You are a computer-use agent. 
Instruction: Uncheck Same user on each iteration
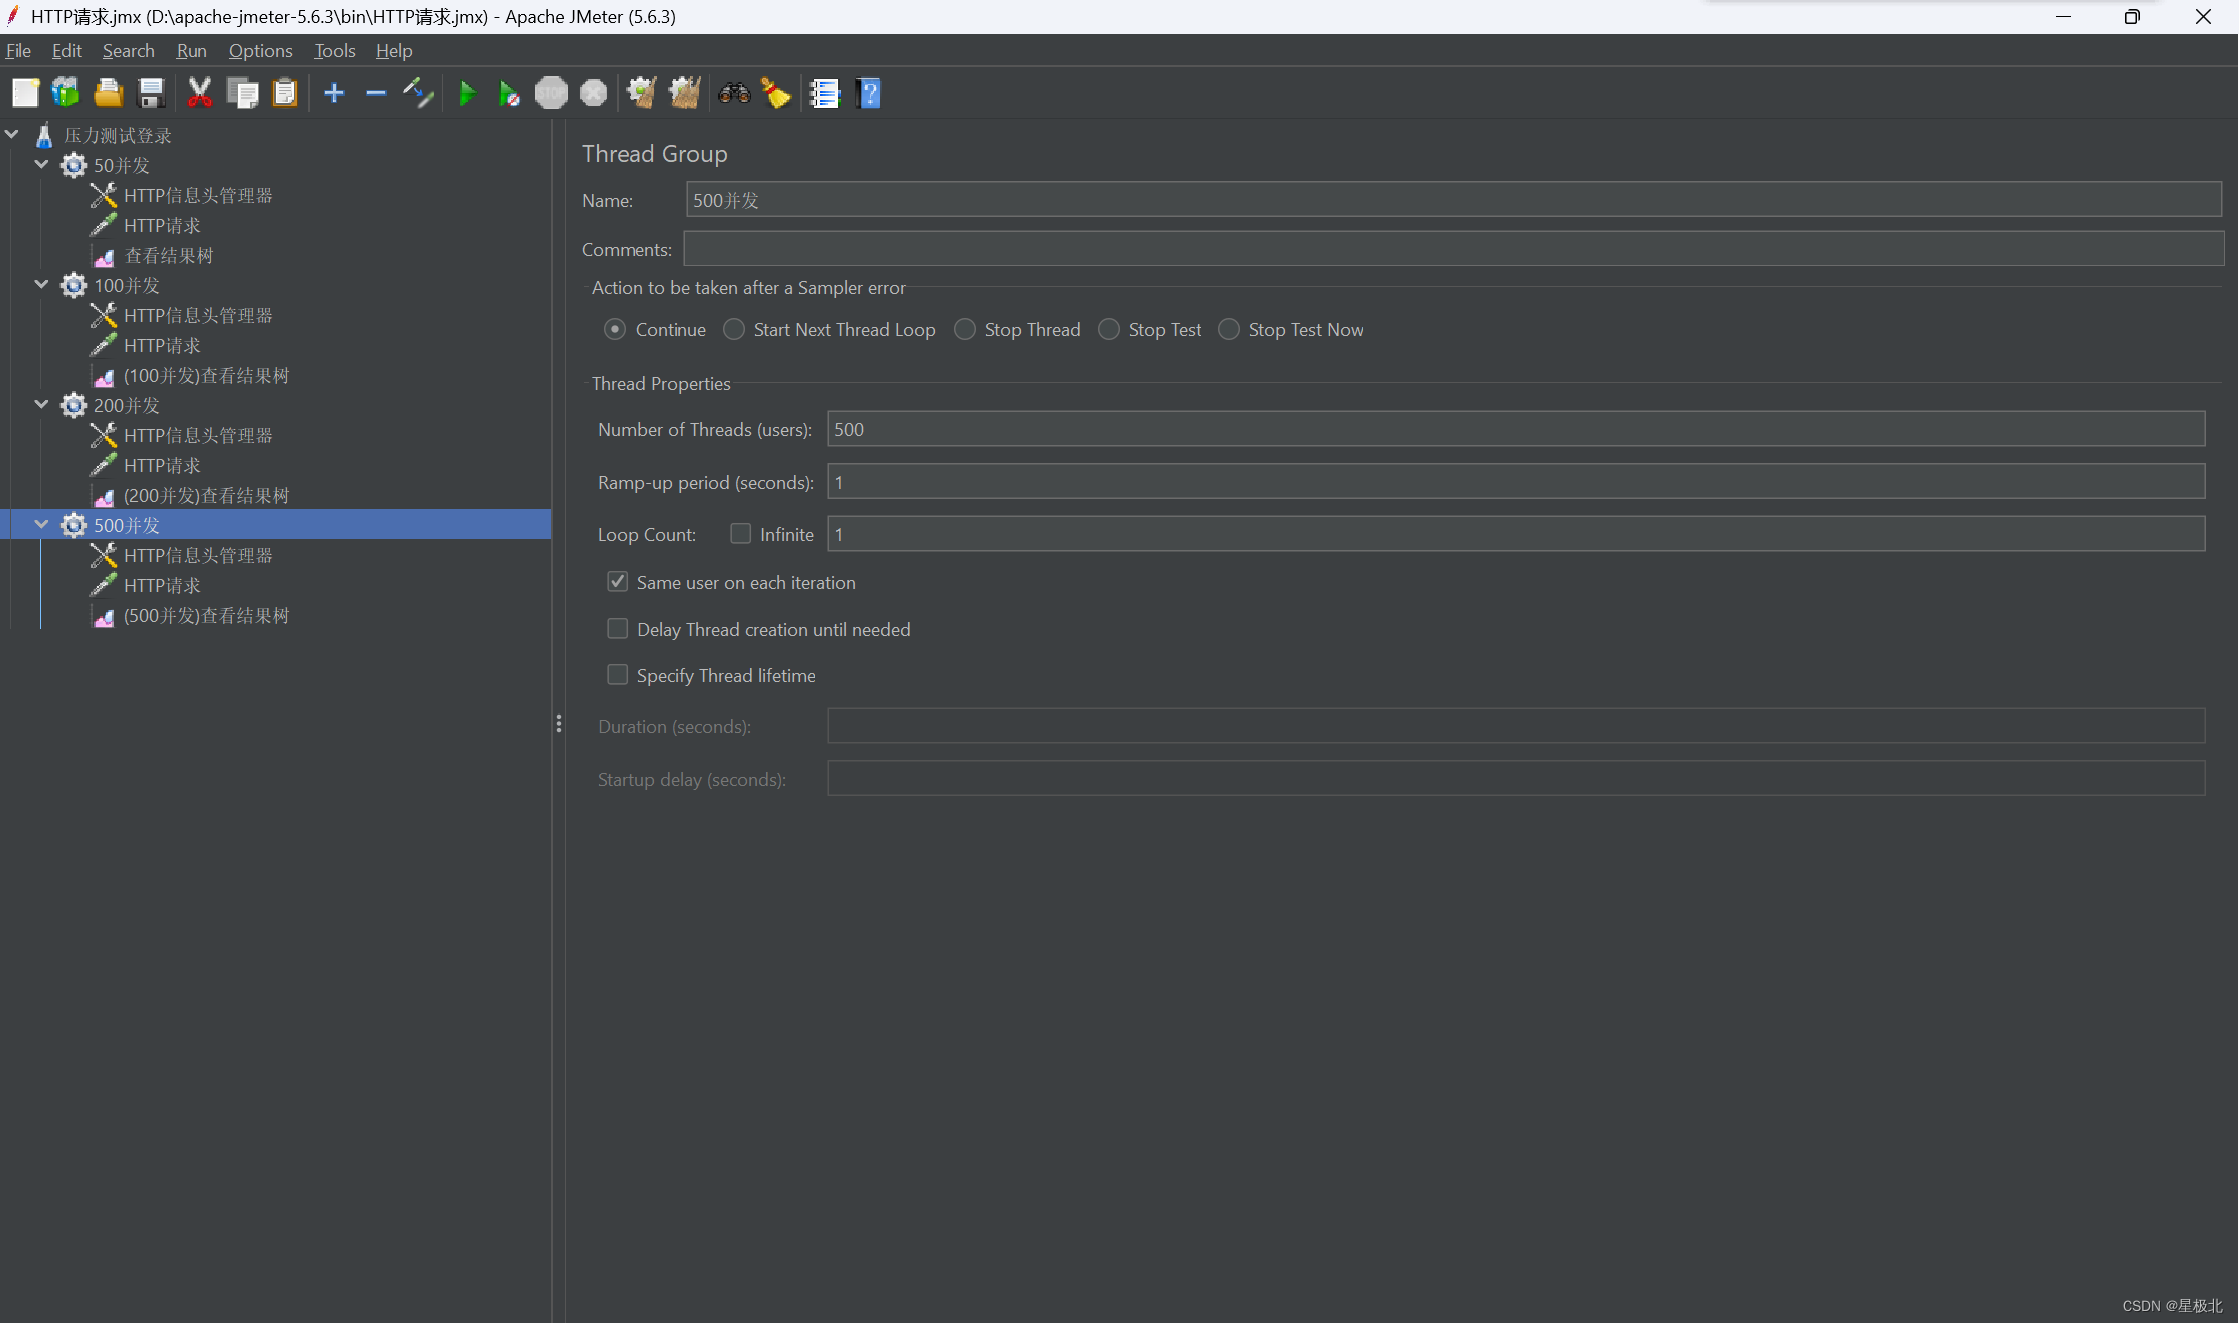point(617,581)
